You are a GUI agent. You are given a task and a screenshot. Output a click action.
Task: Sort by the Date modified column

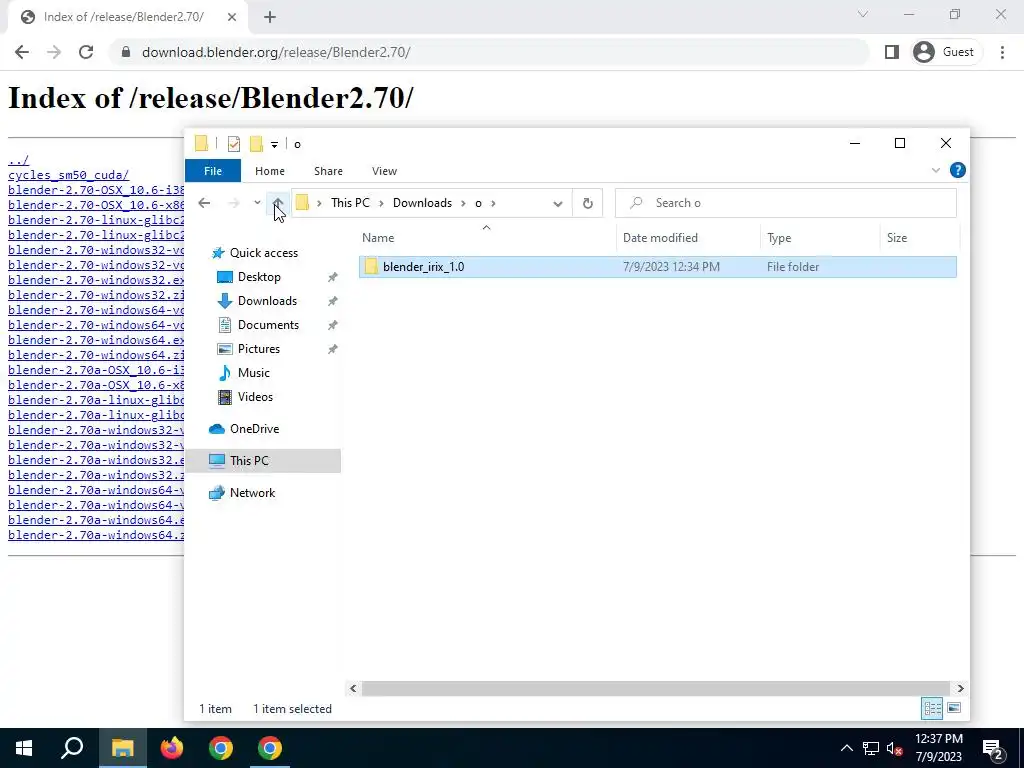(688, 238)
